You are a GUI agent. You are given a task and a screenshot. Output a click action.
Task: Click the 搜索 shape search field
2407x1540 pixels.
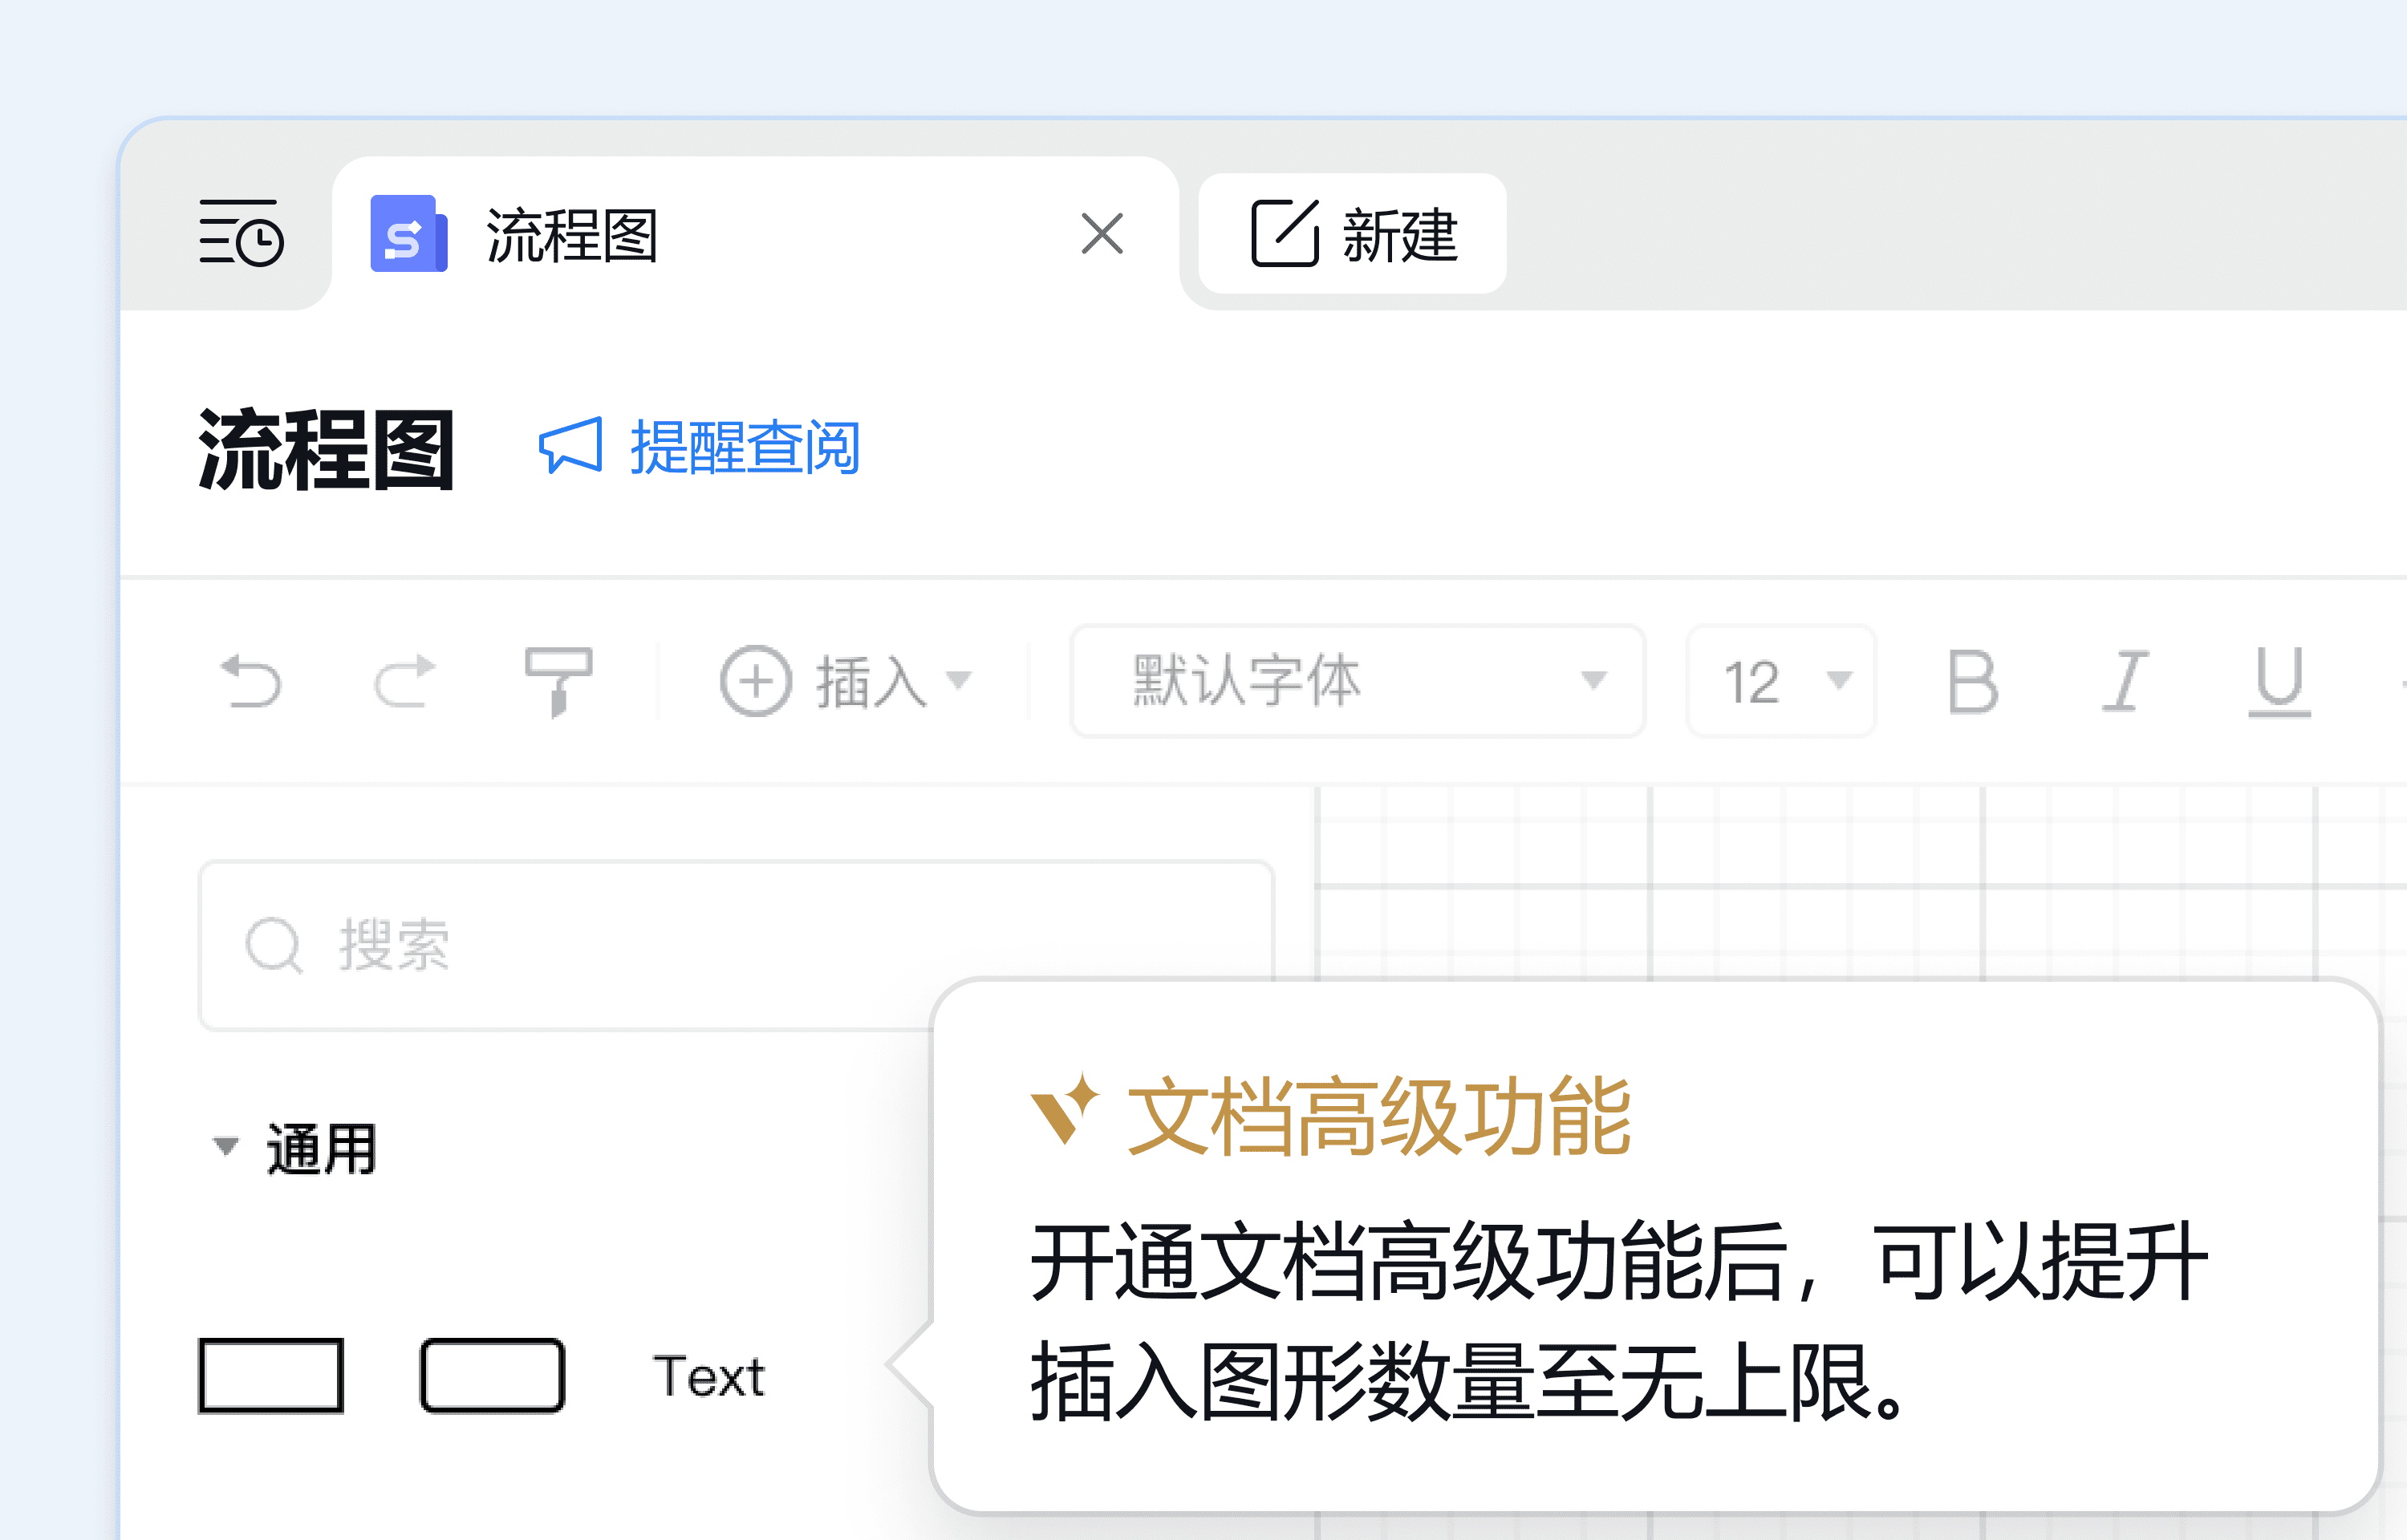pyautogui.click(x=736, y=945)
